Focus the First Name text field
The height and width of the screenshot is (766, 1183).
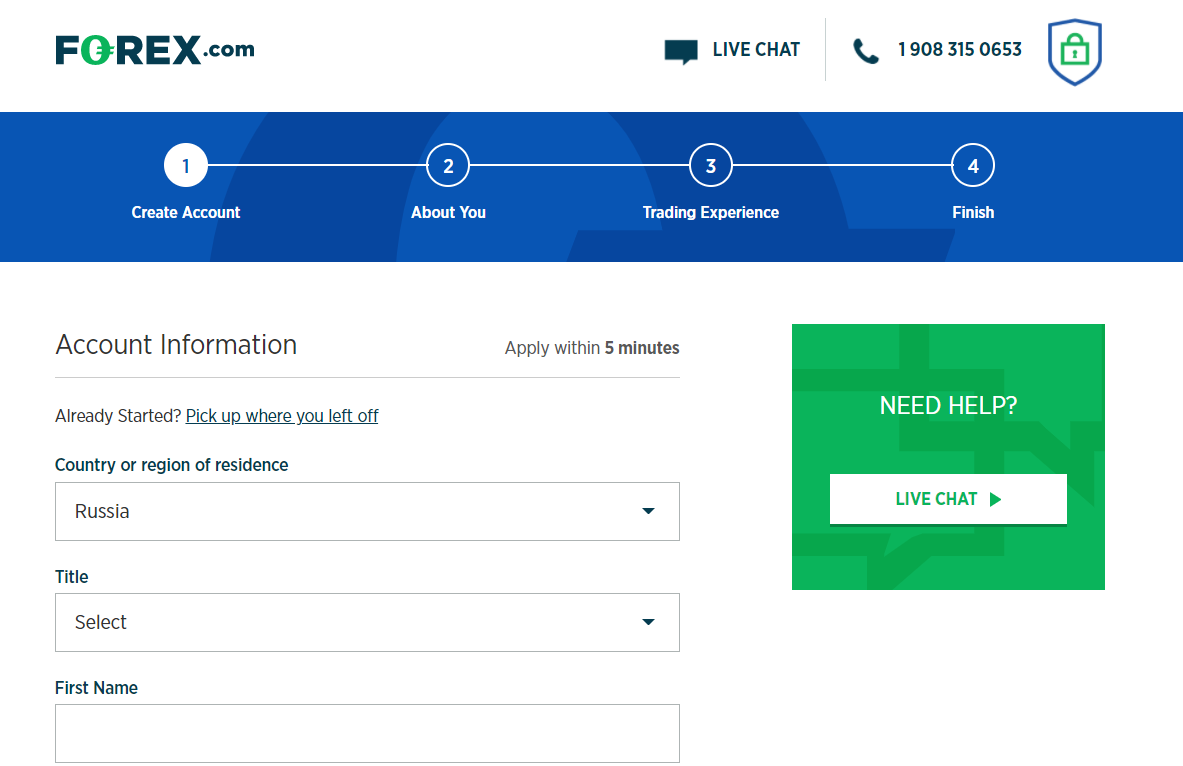coord(367,734)
